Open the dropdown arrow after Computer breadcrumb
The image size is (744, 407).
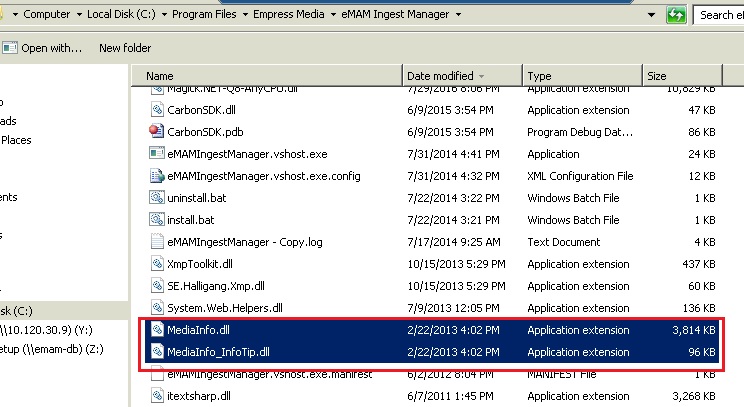point(79,15)
